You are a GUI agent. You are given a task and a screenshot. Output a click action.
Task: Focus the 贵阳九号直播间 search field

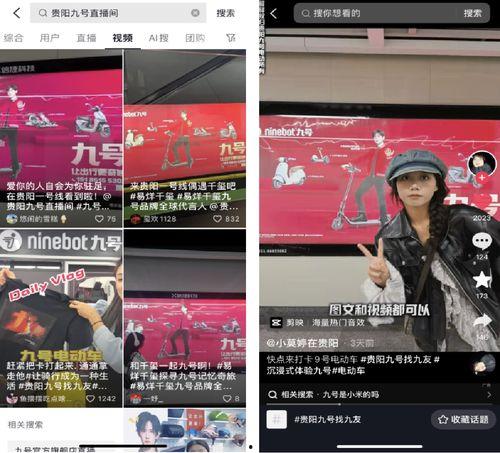tap(118, 13)
